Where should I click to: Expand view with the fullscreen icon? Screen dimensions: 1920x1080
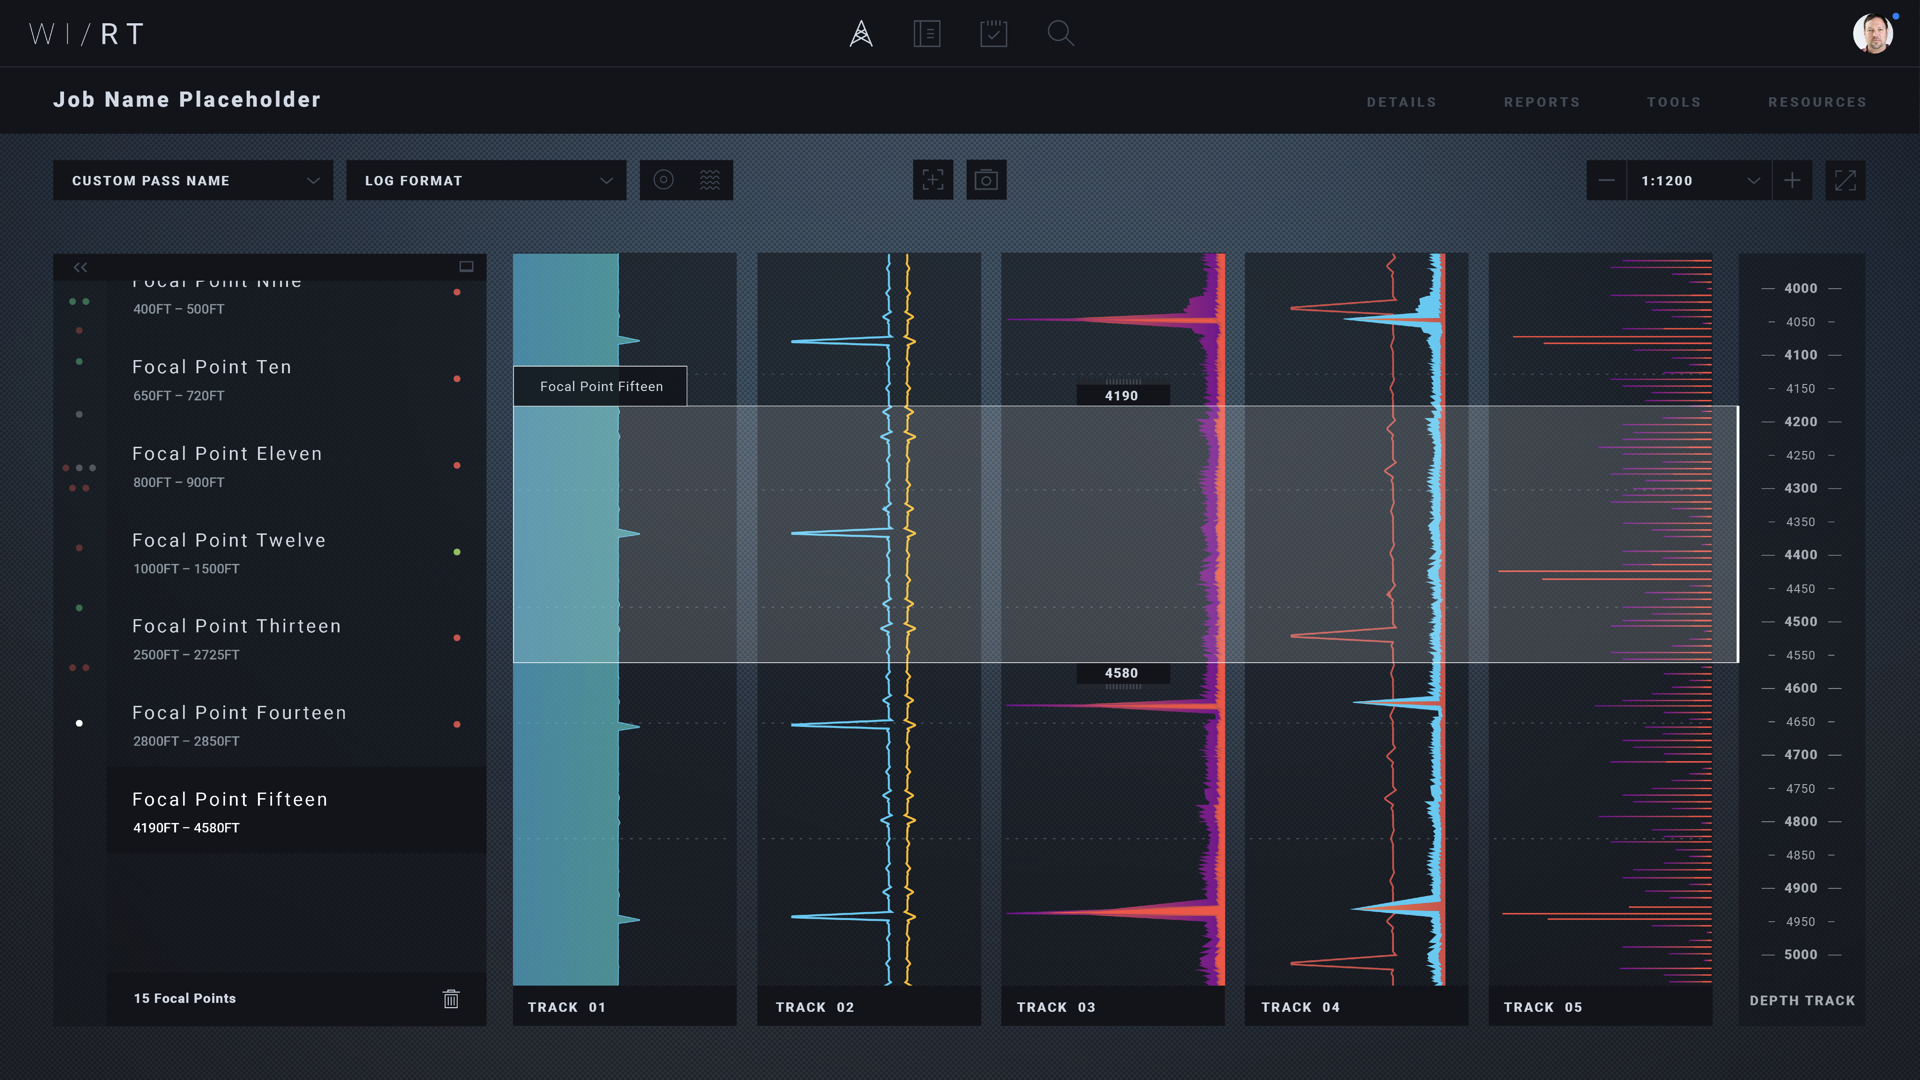click(1845, 180)
